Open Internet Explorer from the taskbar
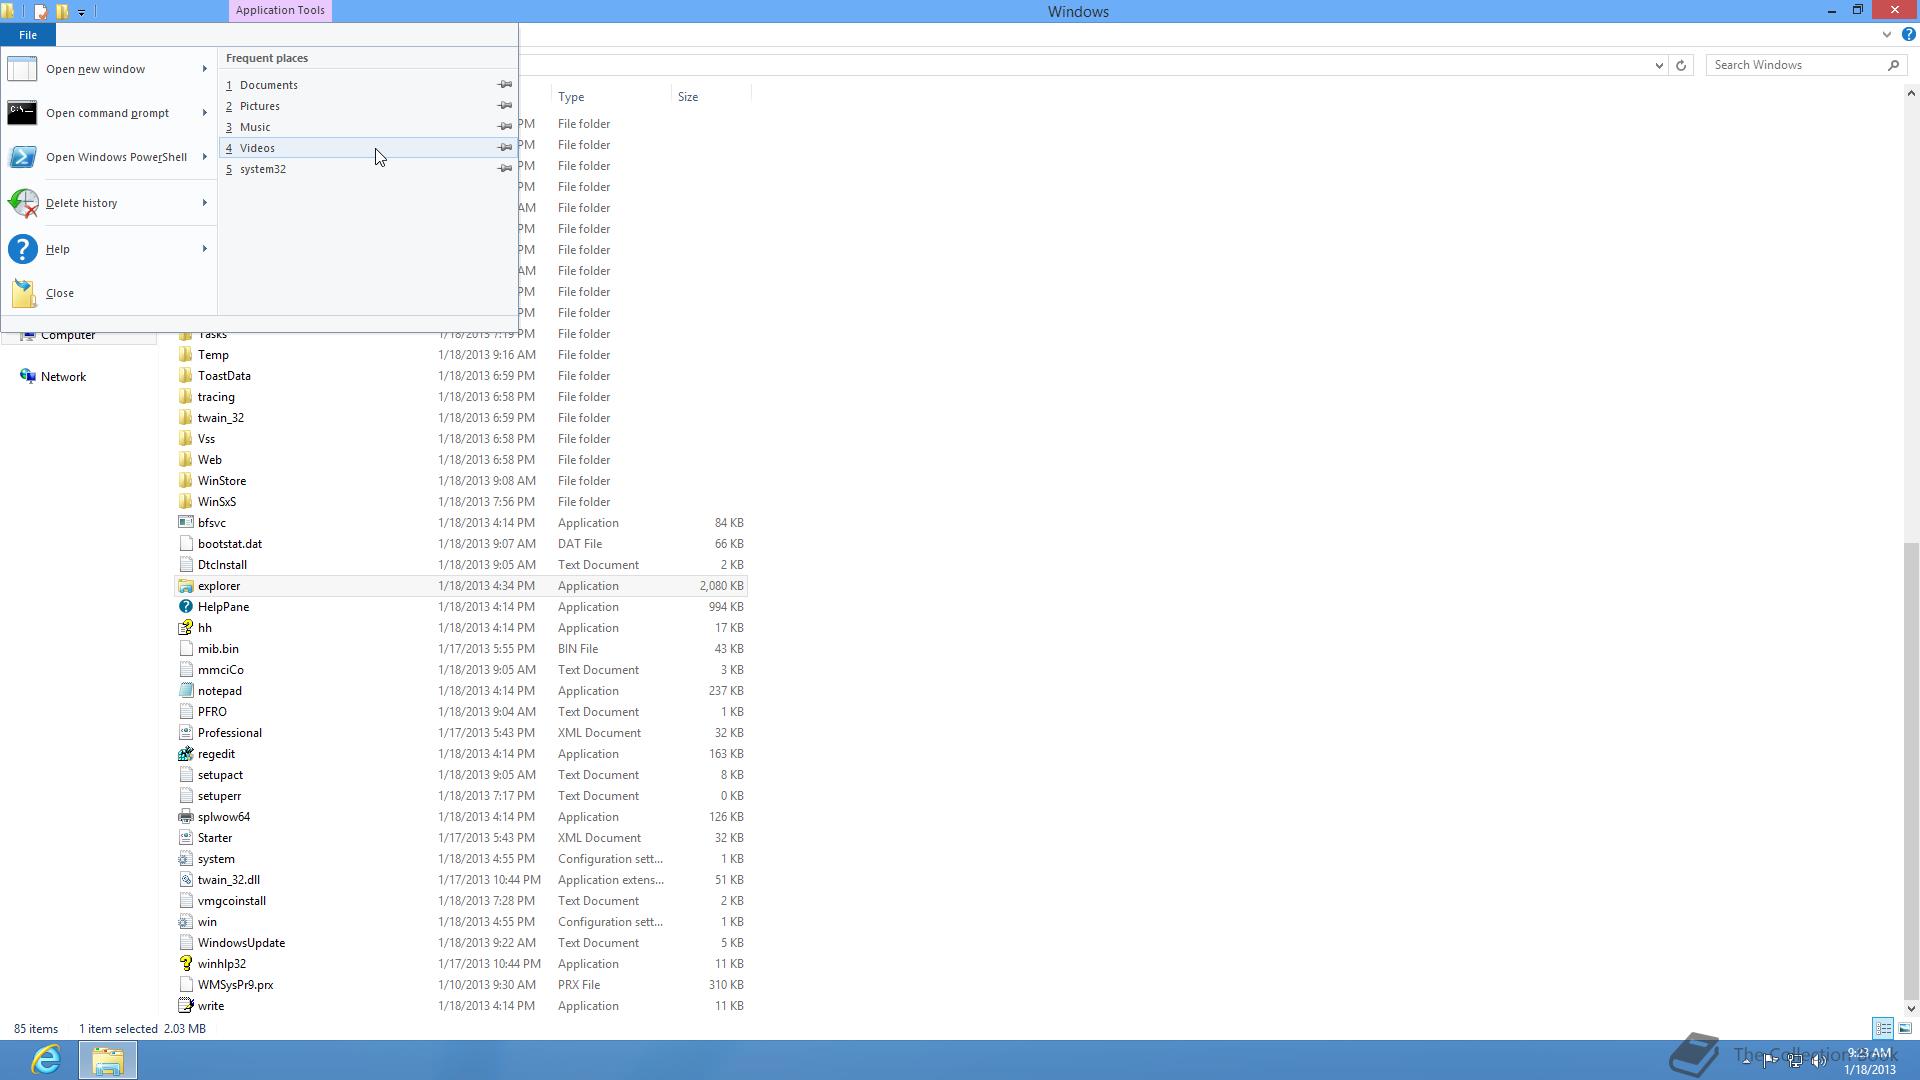 [46, 1059]
